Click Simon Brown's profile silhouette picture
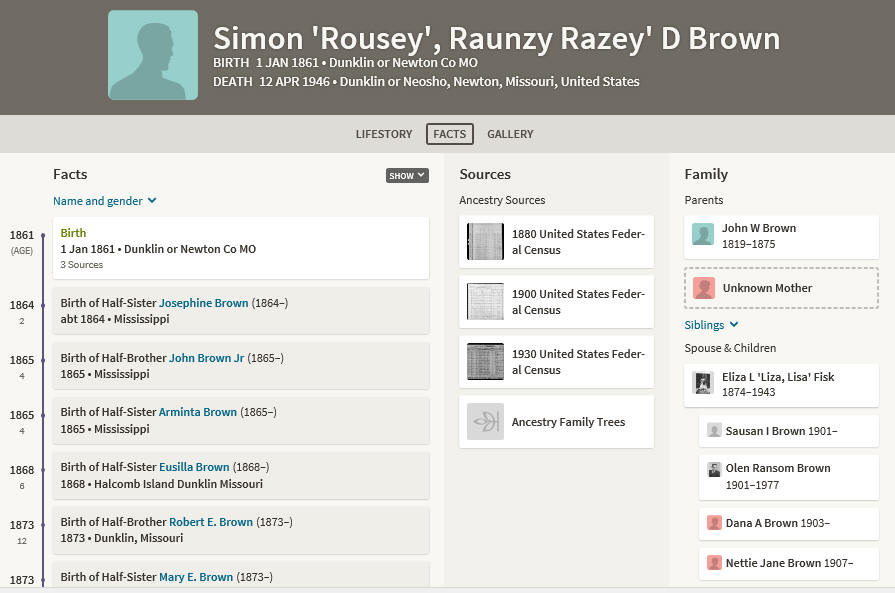 click(x=153, y=55)
